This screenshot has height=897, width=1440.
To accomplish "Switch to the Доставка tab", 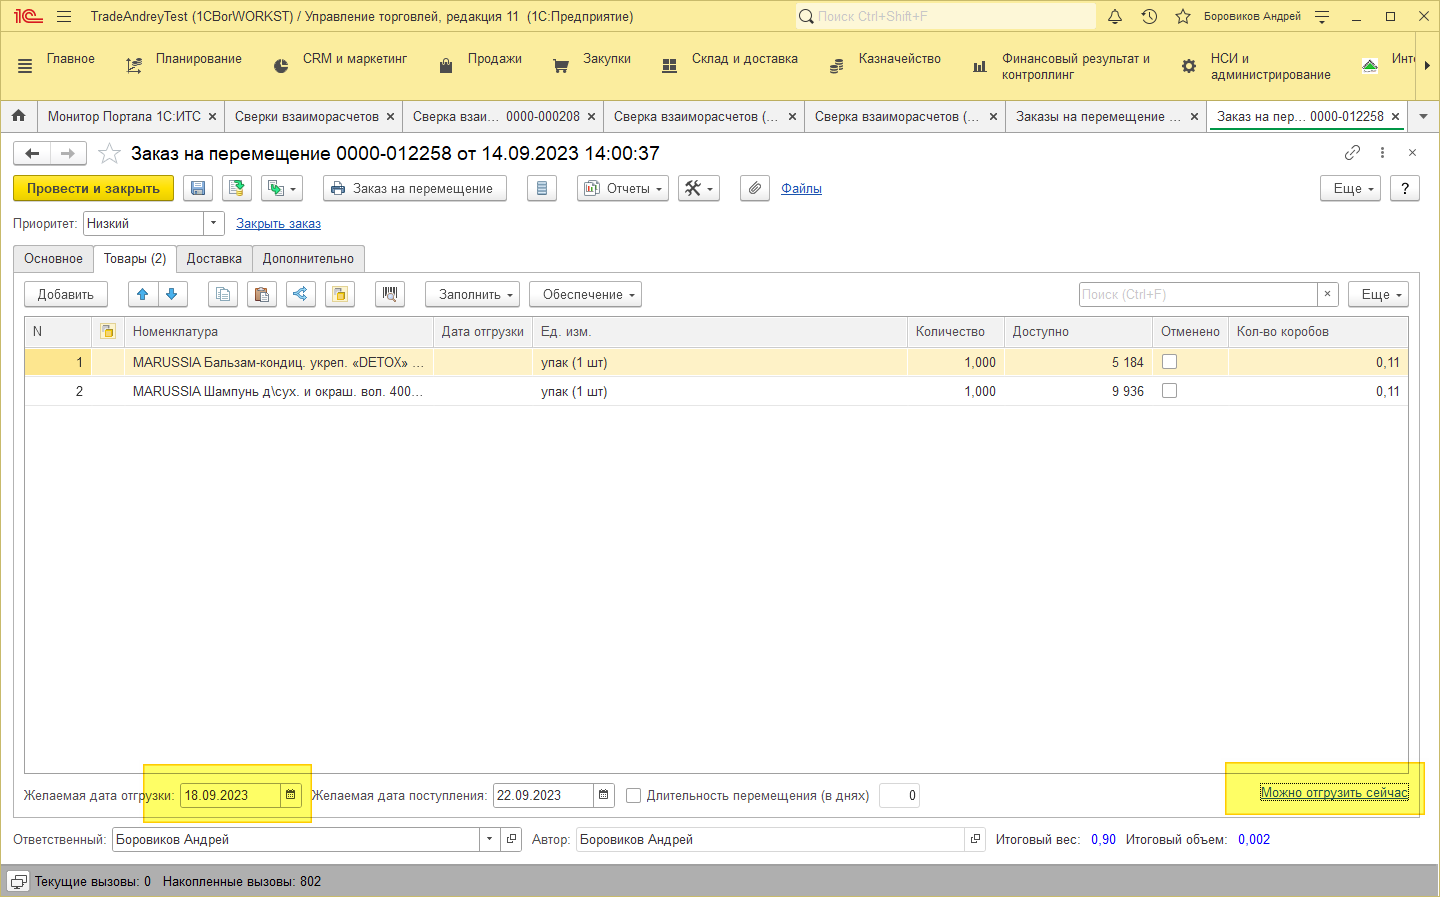I will click(x=214, y=259).
